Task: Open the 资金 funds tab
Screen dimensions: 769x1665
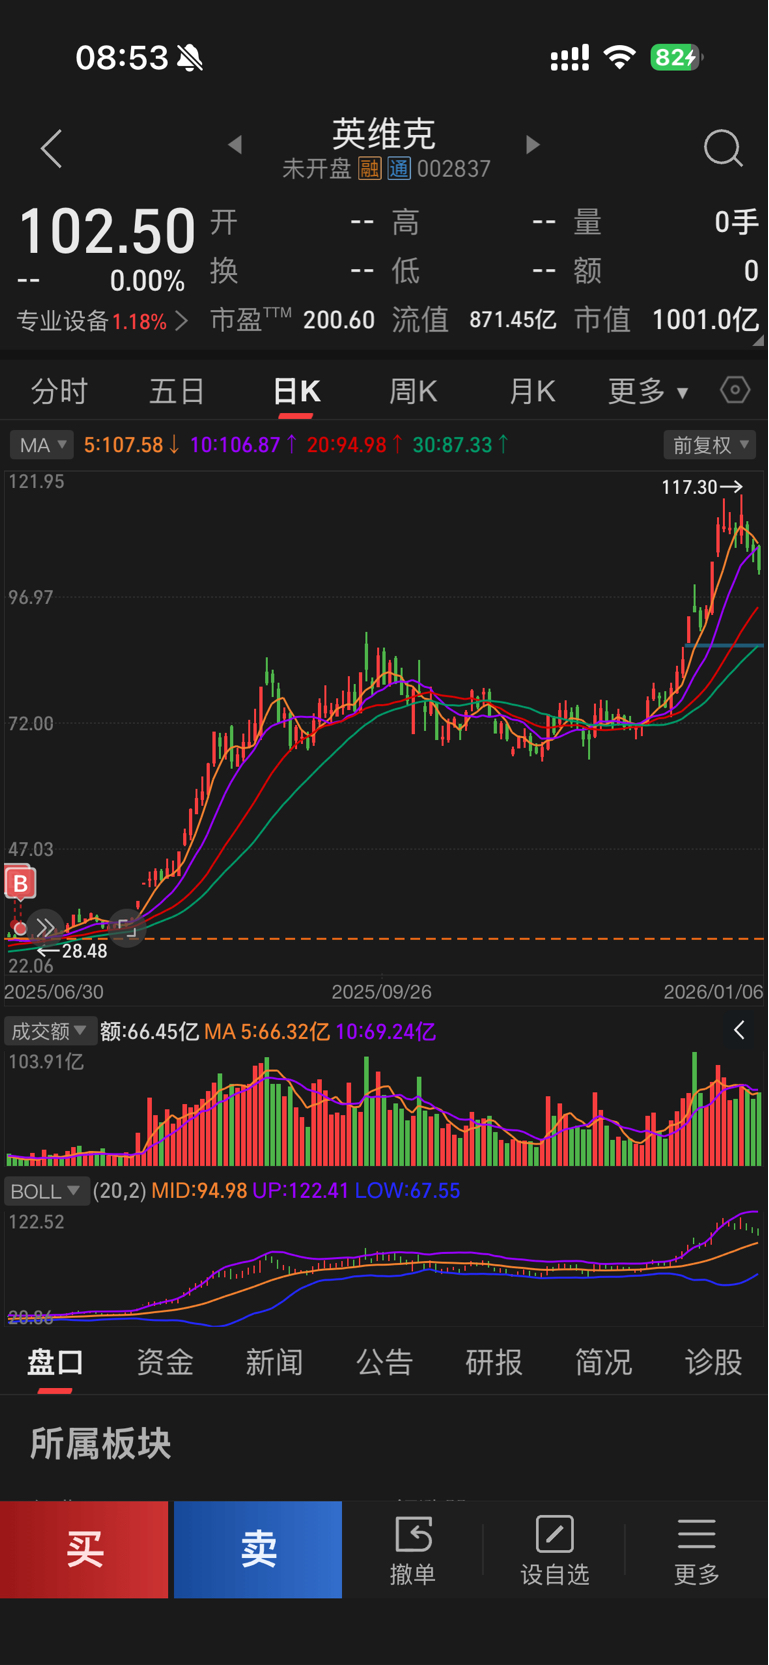Action: tap(165, 1362)
